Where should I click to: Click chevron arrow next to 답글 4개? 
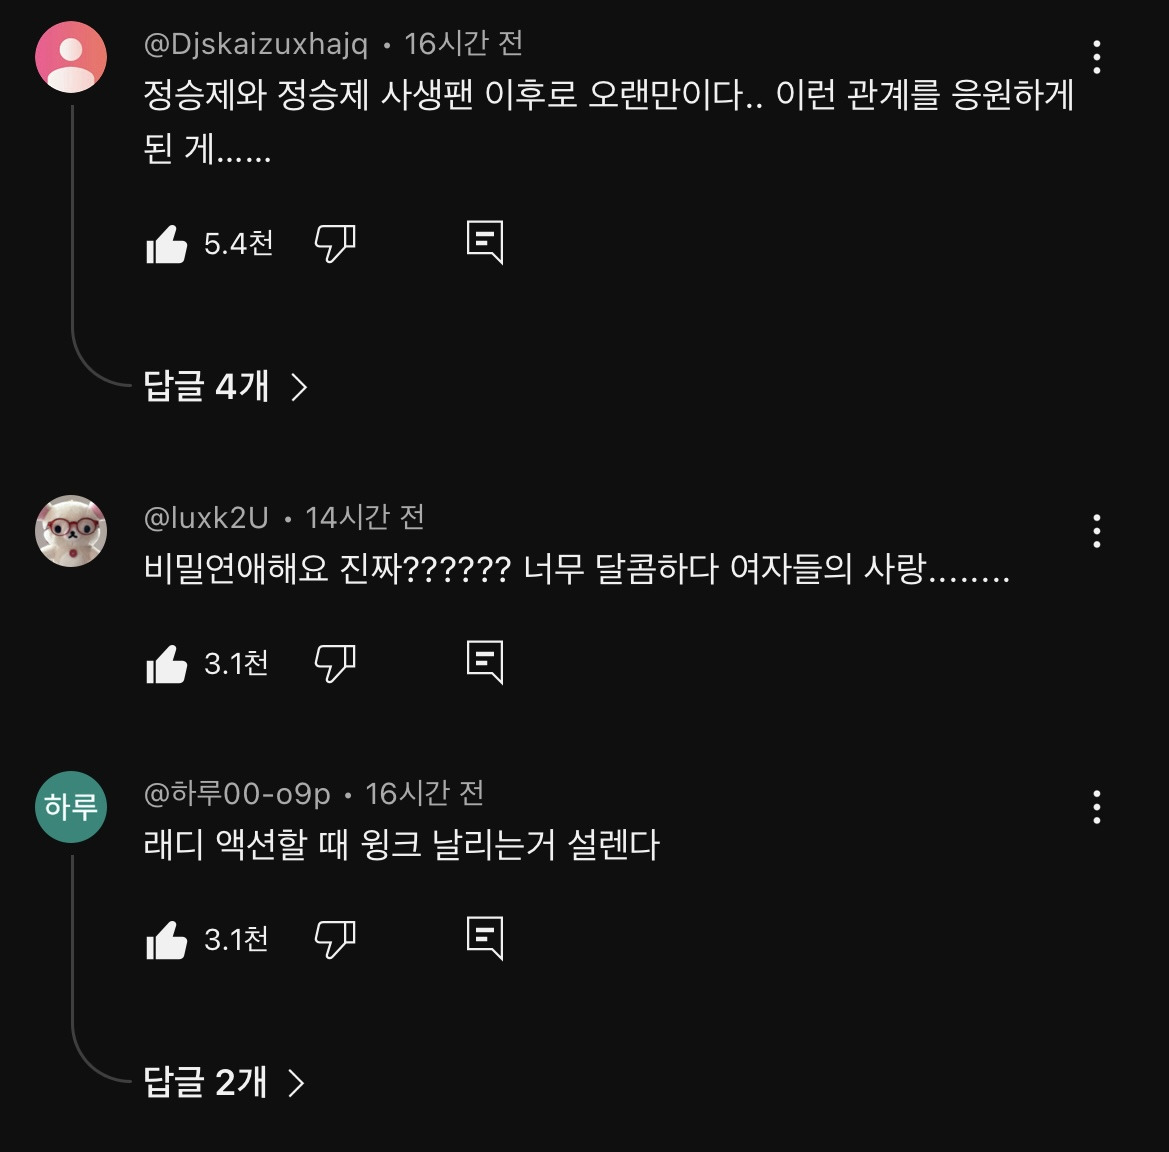(x=299, y=387)
